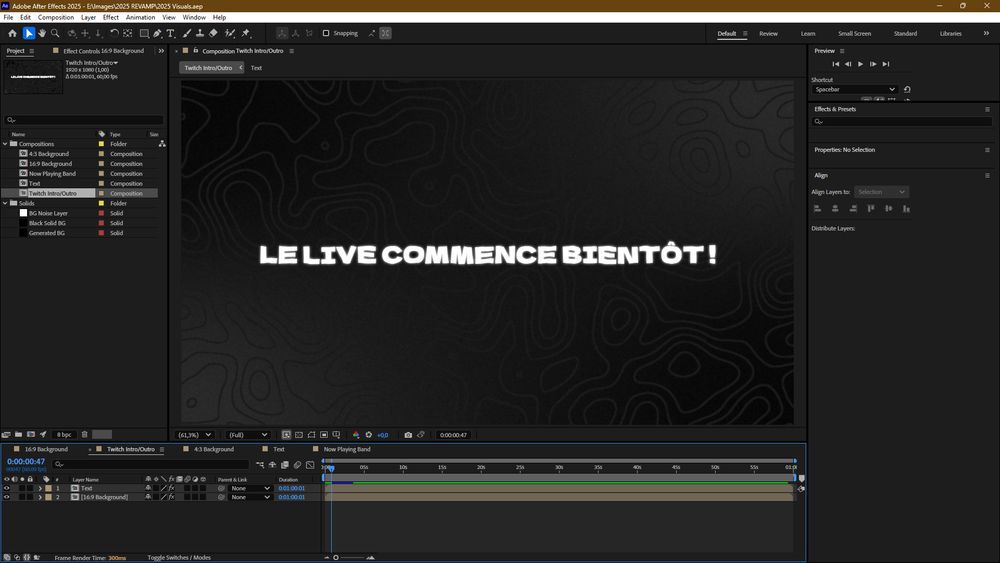1000x563 pixels.
Task: Open Show Channel and color management icon
Action: point(356,435)
